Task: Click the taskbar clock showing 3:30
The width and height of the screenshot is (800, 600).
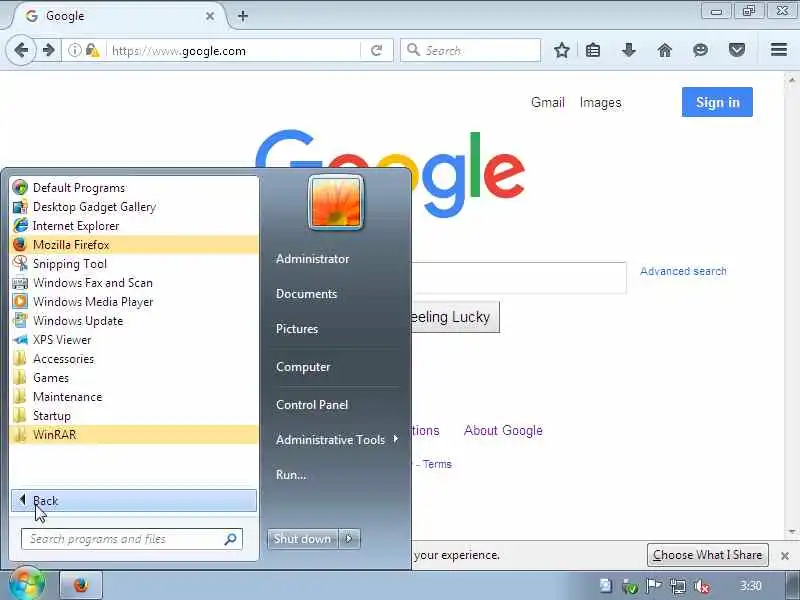Action: [751, 585]
